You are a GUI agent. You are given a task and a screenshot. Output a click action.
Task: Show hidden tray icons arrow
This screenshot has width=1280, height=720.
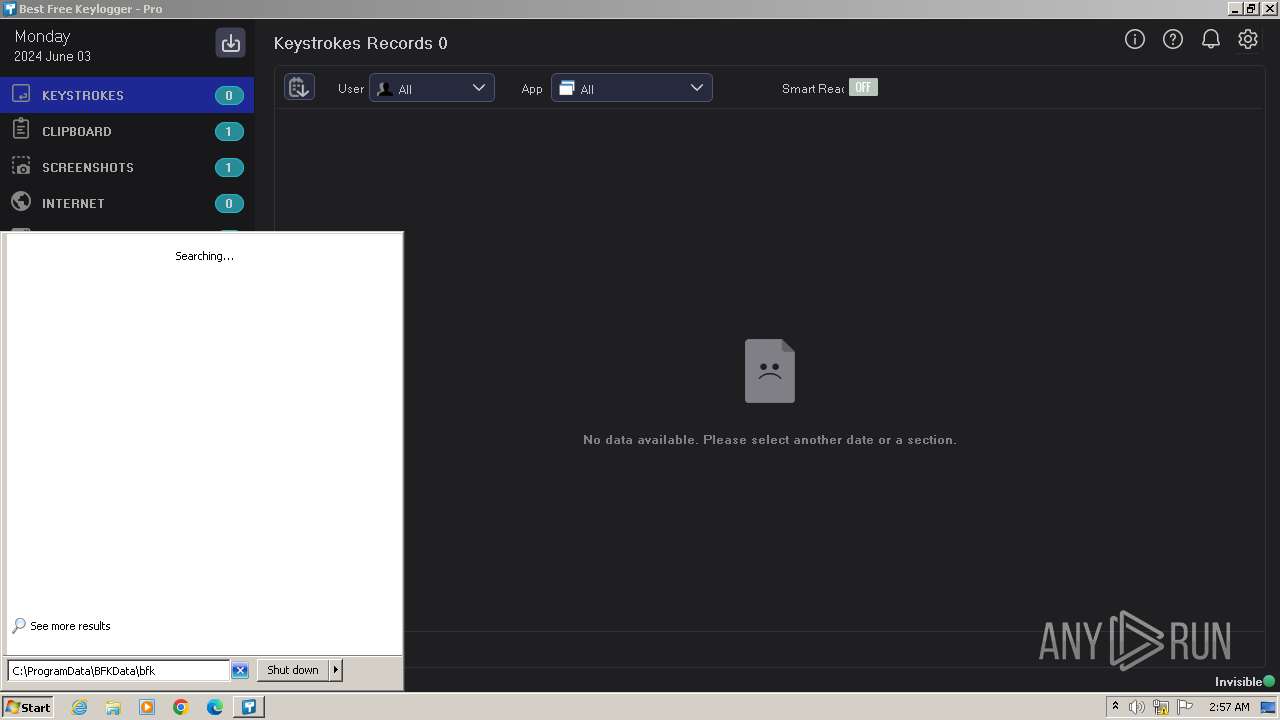[x=1115, y=707]
